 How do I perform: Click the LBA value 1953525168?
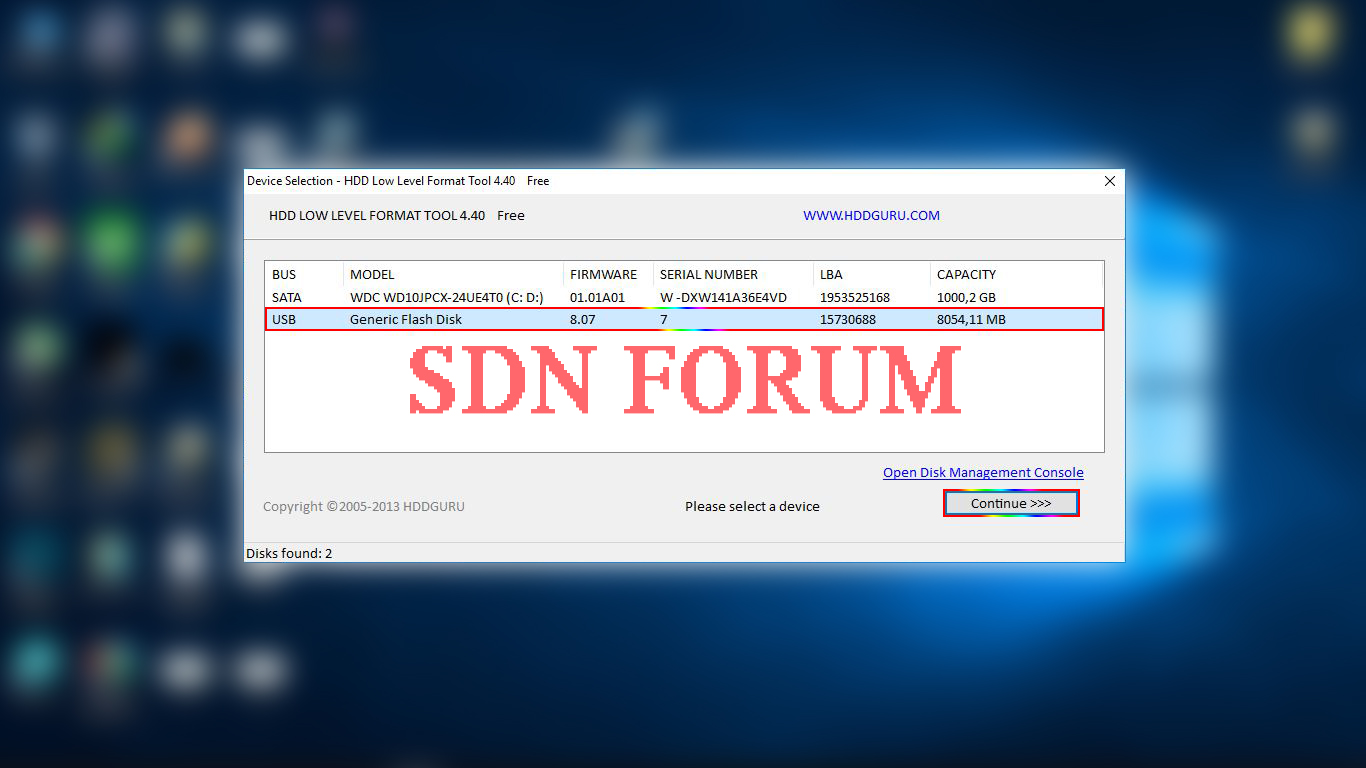coord(854,297)
